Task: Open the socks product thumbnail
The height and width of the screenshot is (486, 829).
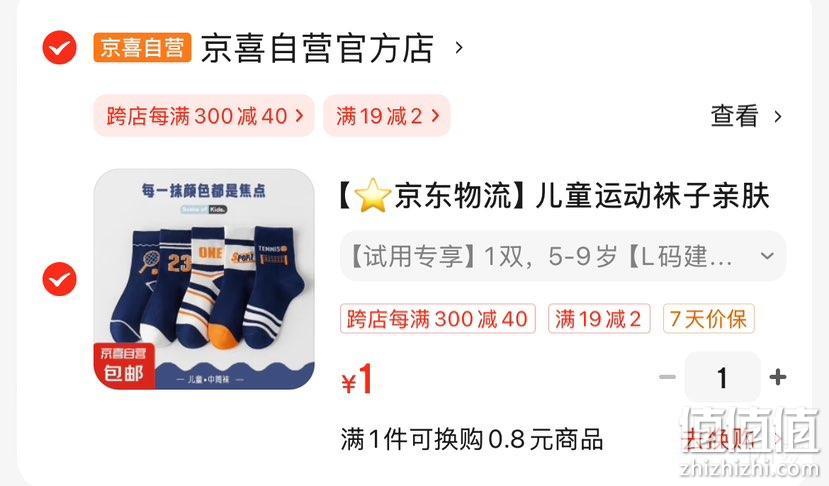Action: 204,279
